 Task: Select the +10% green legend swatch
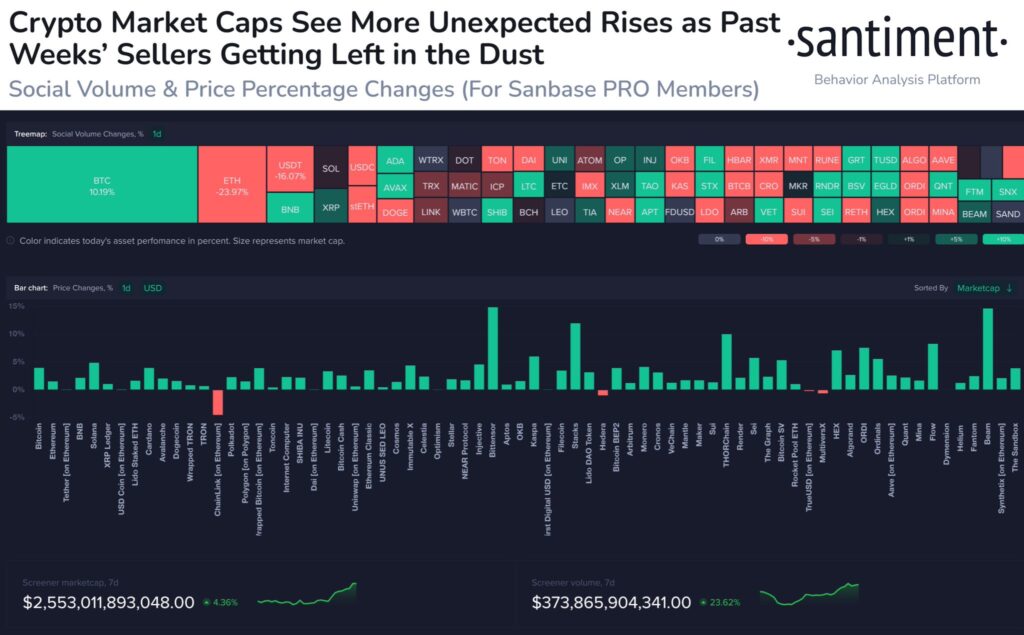point(1003,239)
